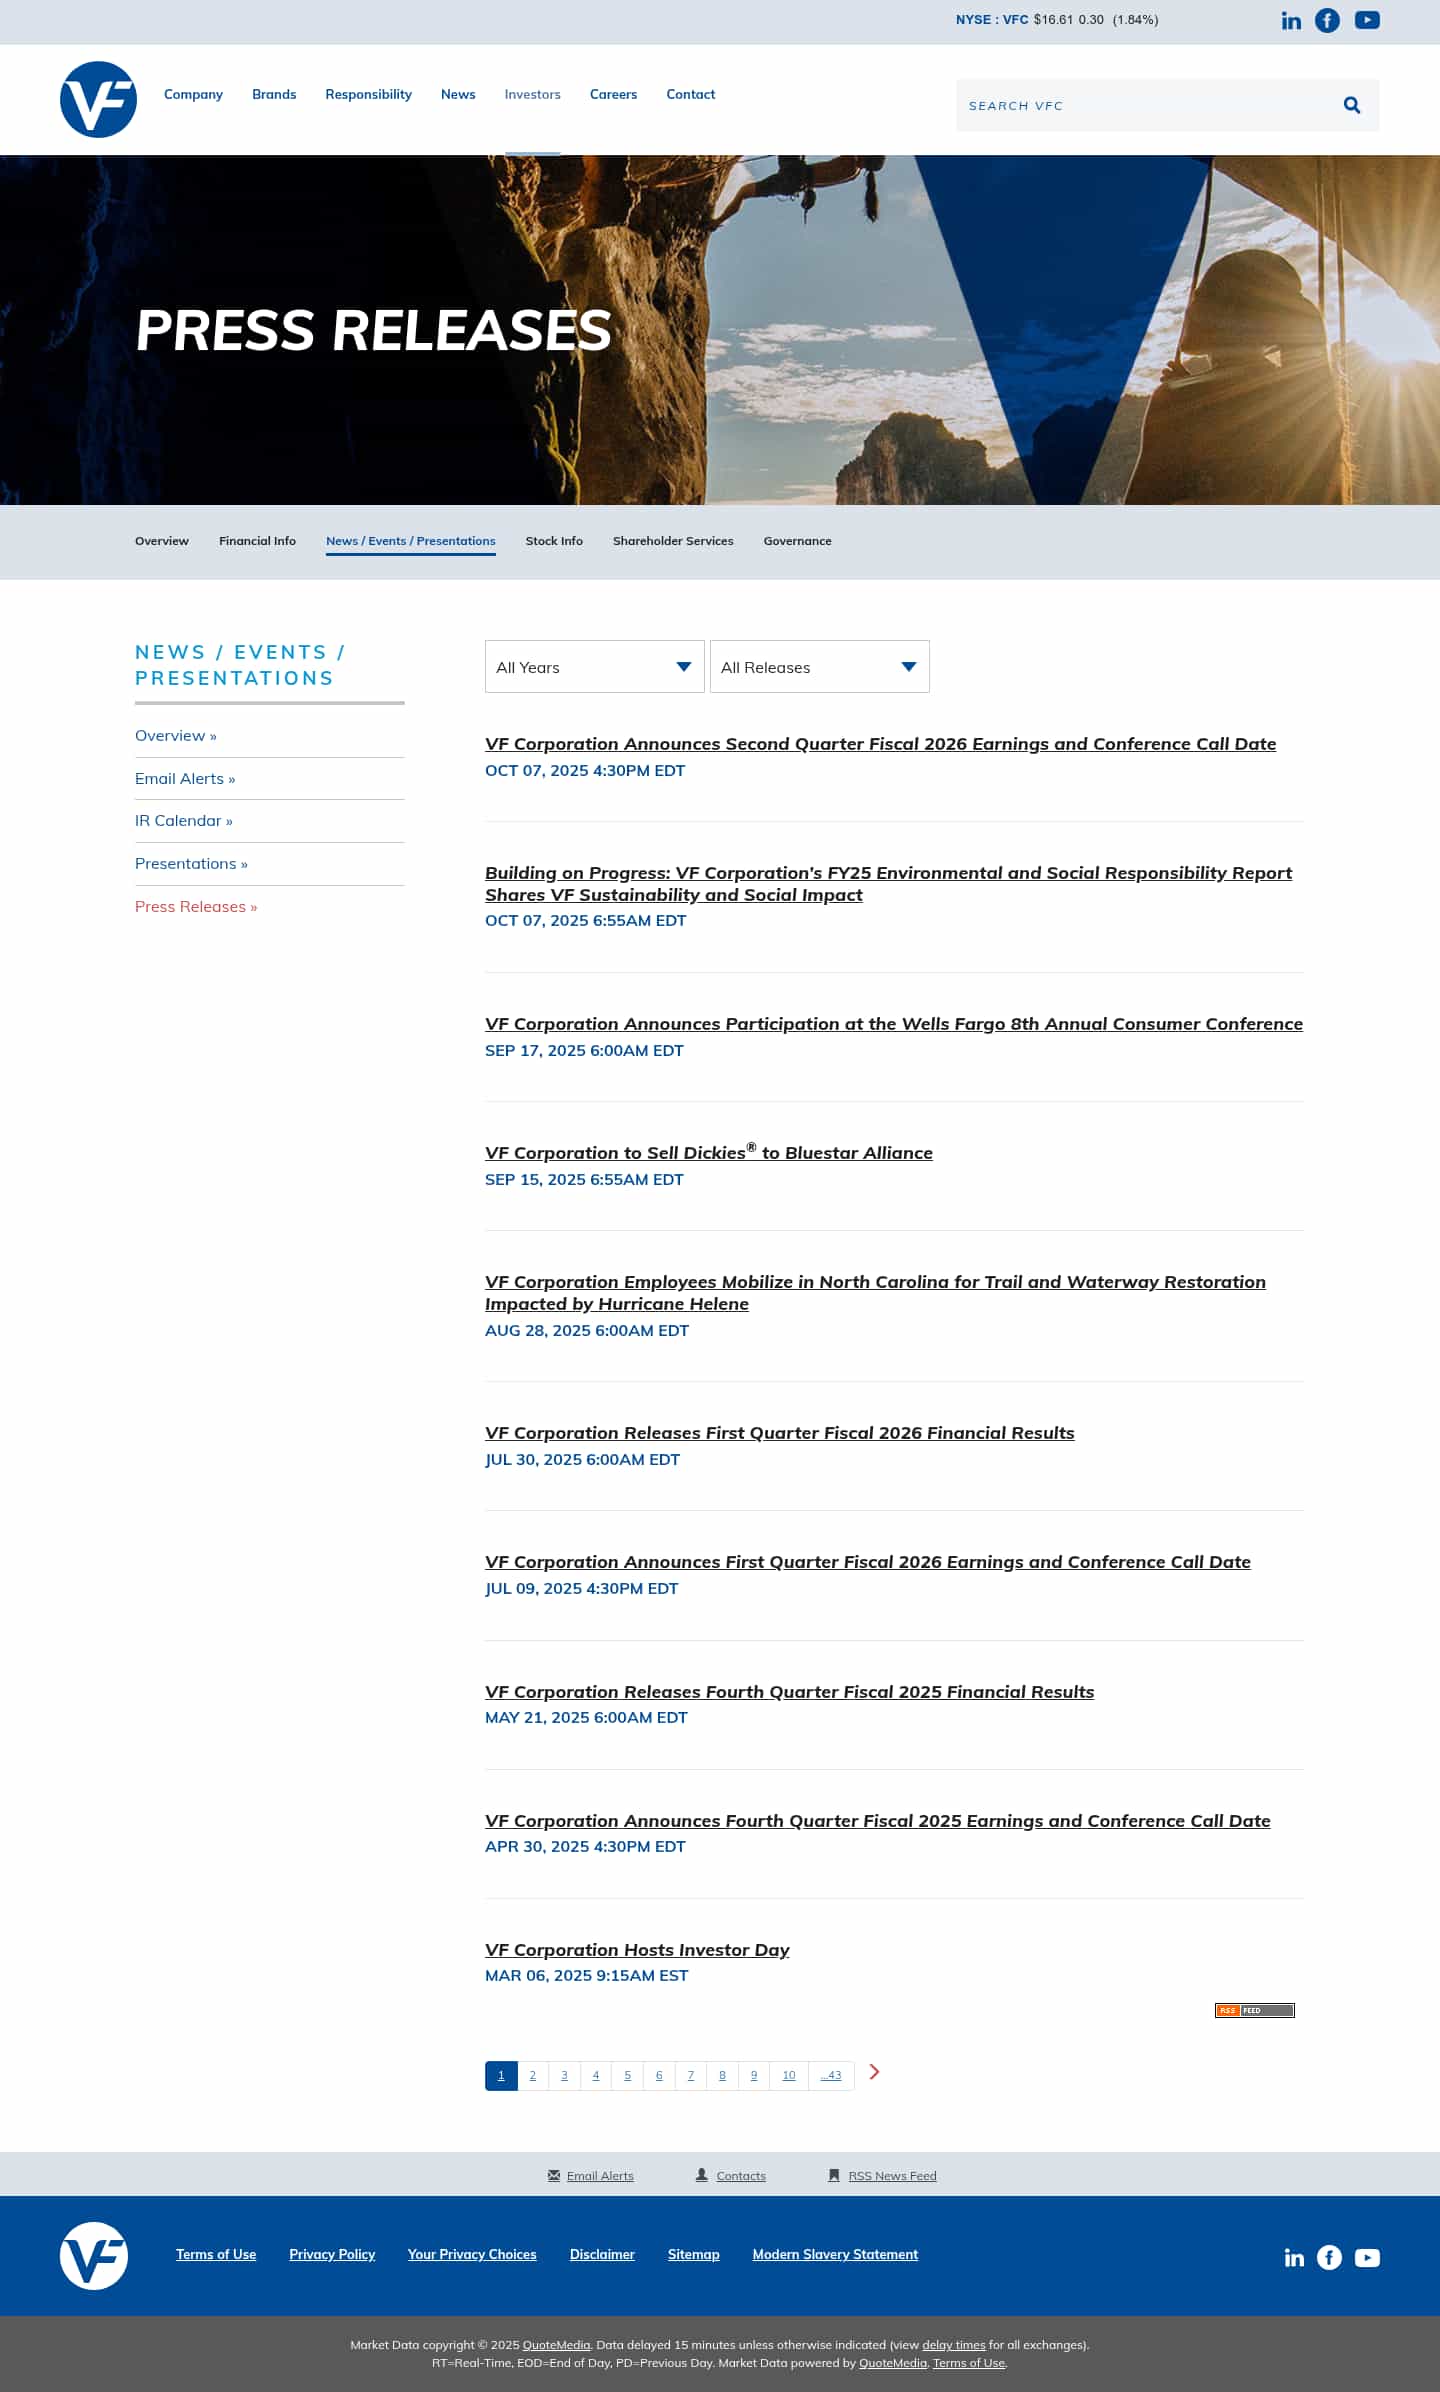Click the search magnifier icon
1440x2392 pixels.
point(1352,105)
